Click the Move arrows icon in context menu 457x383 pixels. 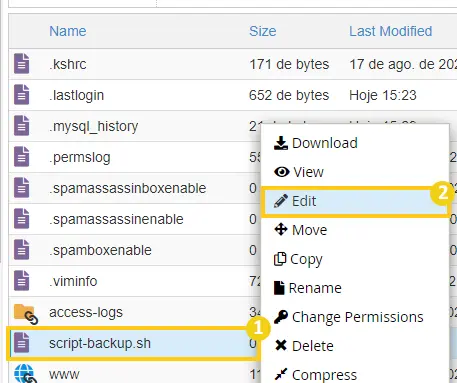point(281,229)
